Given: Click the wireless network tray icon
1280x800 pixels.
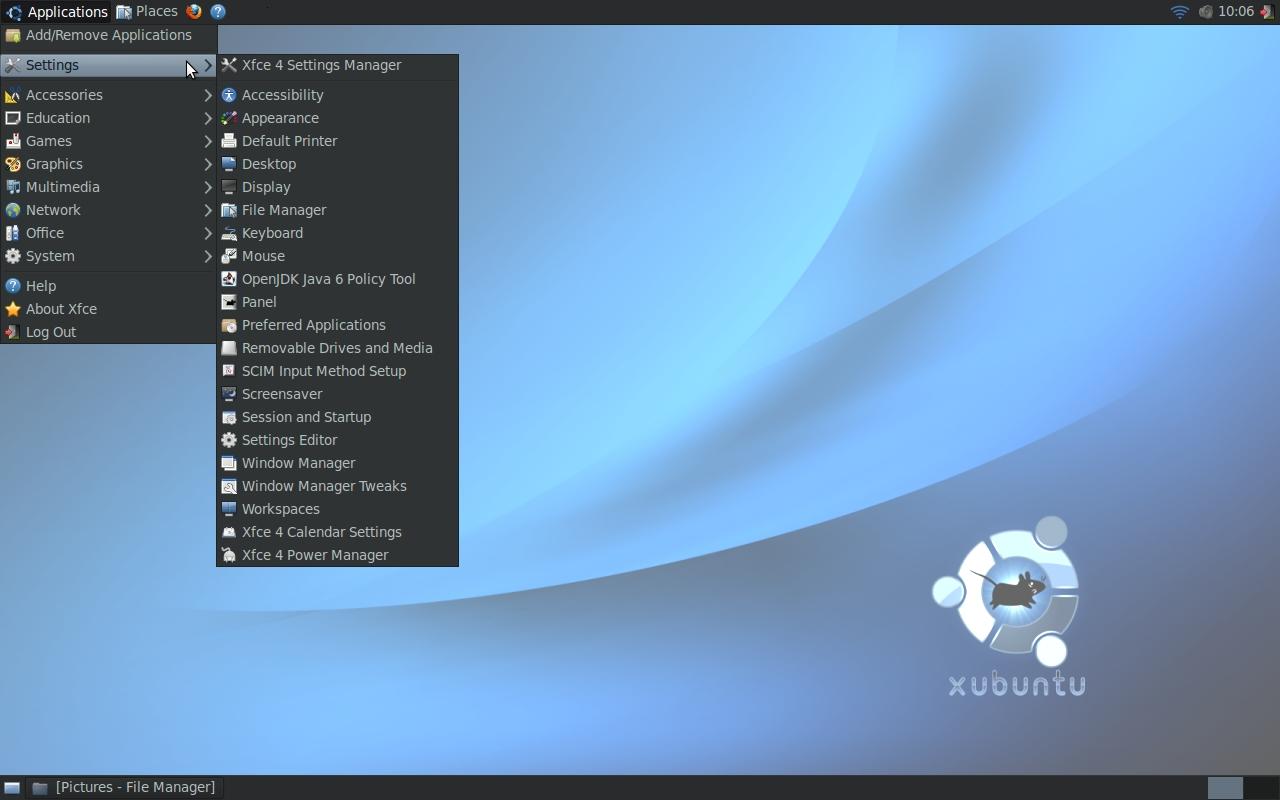Looking at the screenshot, I should [x=1179, y=11].
